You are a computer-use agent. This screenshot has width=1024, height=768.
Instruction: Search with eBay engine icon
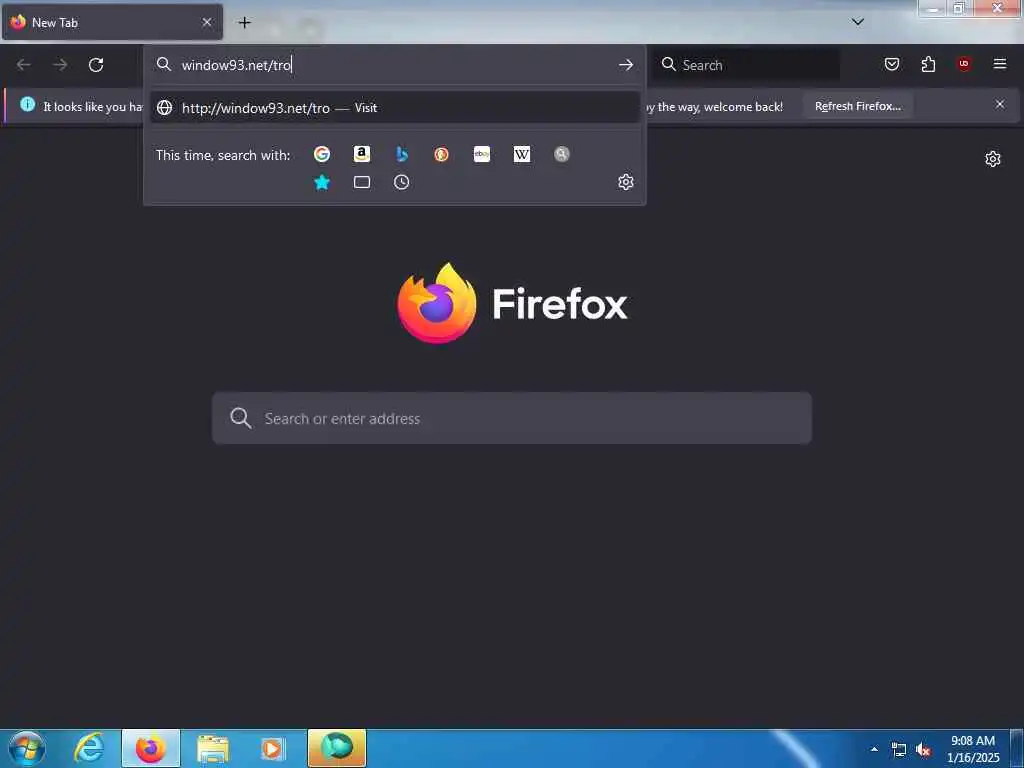pyautogui.click(x=482, y=154)
